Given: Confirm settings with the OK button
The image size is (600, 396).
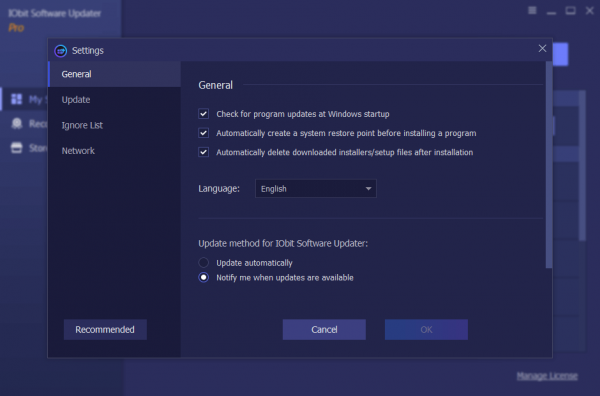Looking at the screenshot, I should [426, 329].
